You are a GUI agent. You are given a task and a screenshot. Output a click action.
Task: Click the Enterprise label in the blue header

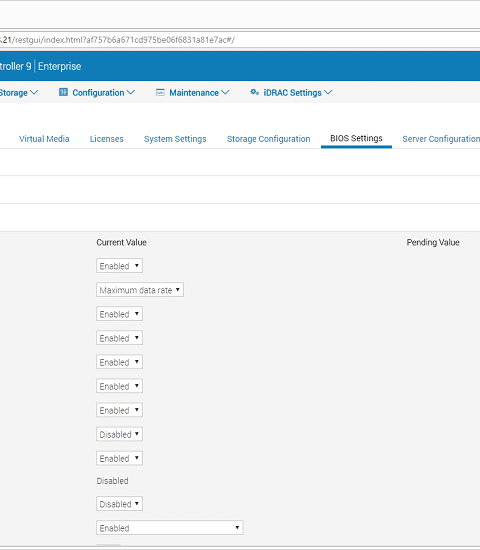click(60, 66)
